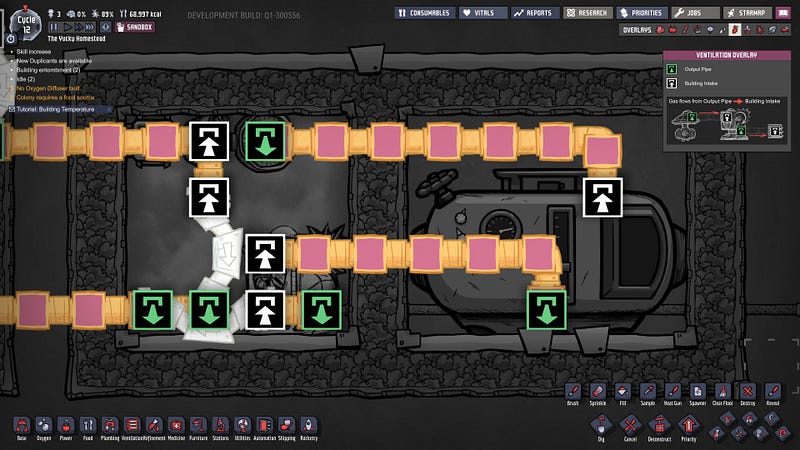Open the Food build category
The height and width of the screenshot is (450, 800).
pos(88,425)
